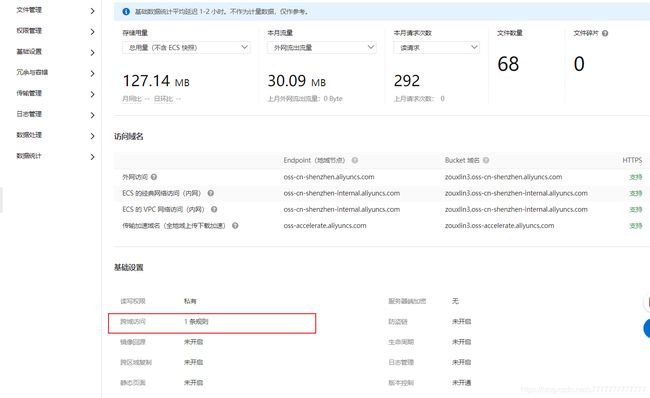650x398 pixels.
Task: Expand the 基础设置 sidebar chevron
Action: point(92,53)
